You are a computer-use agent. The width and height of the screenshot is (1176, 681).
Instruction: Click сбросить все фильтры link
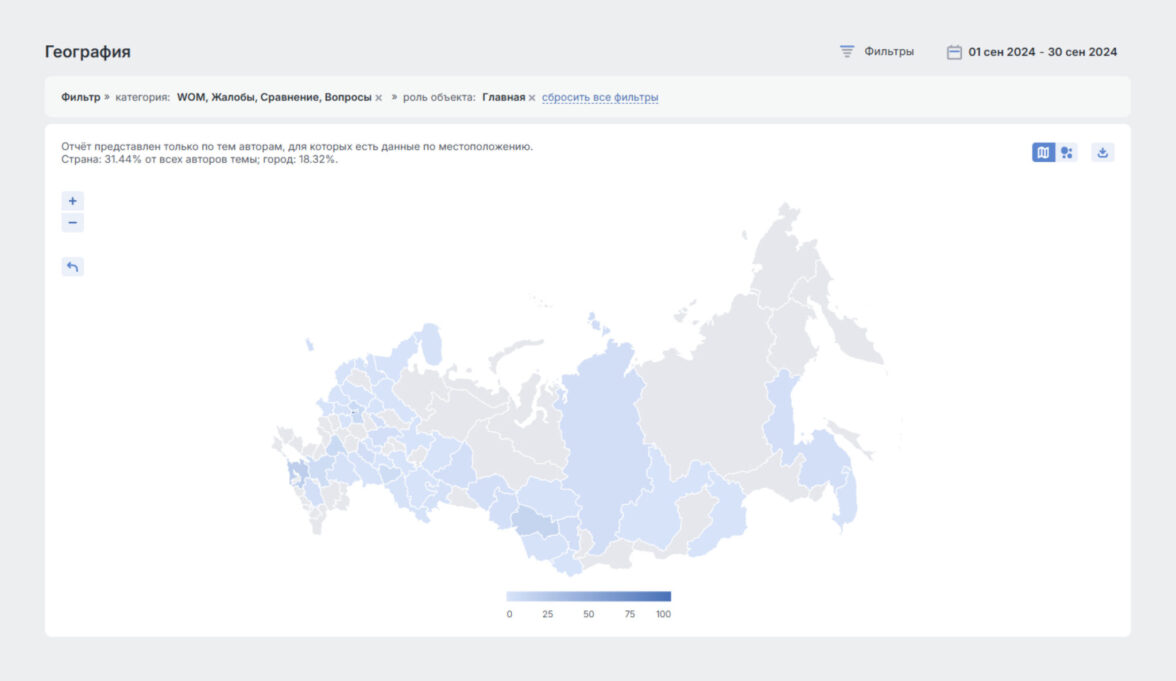(600, 98)
